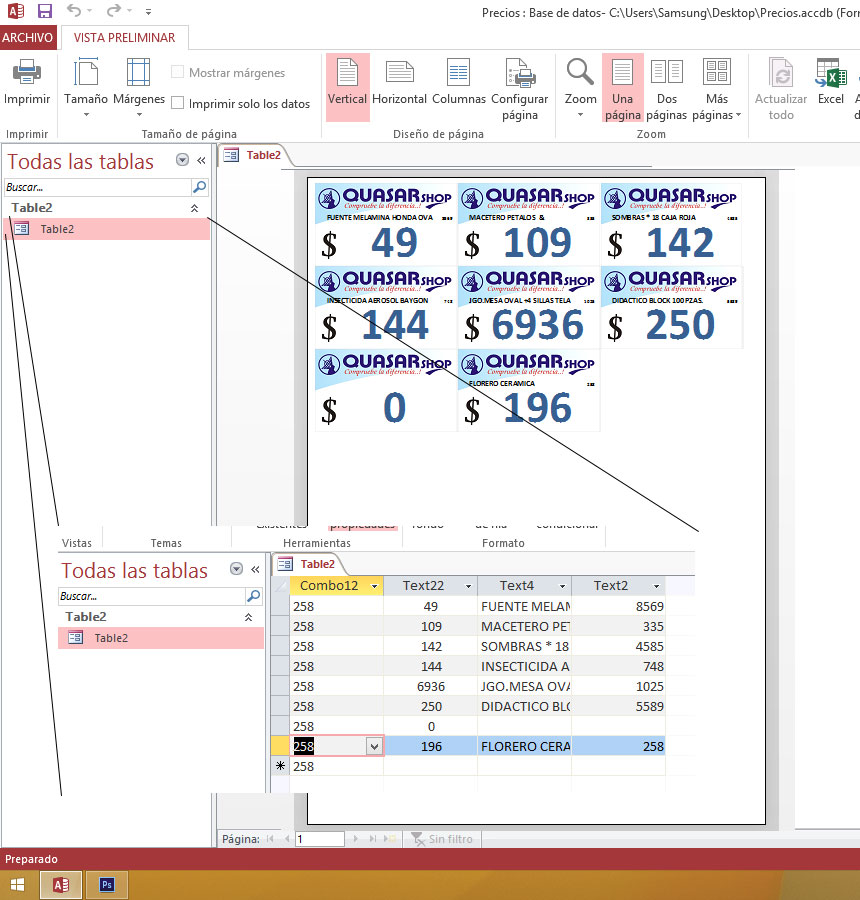
Task: Click the Buscar search box beside the print preview
Action: [x=98, y=187]
